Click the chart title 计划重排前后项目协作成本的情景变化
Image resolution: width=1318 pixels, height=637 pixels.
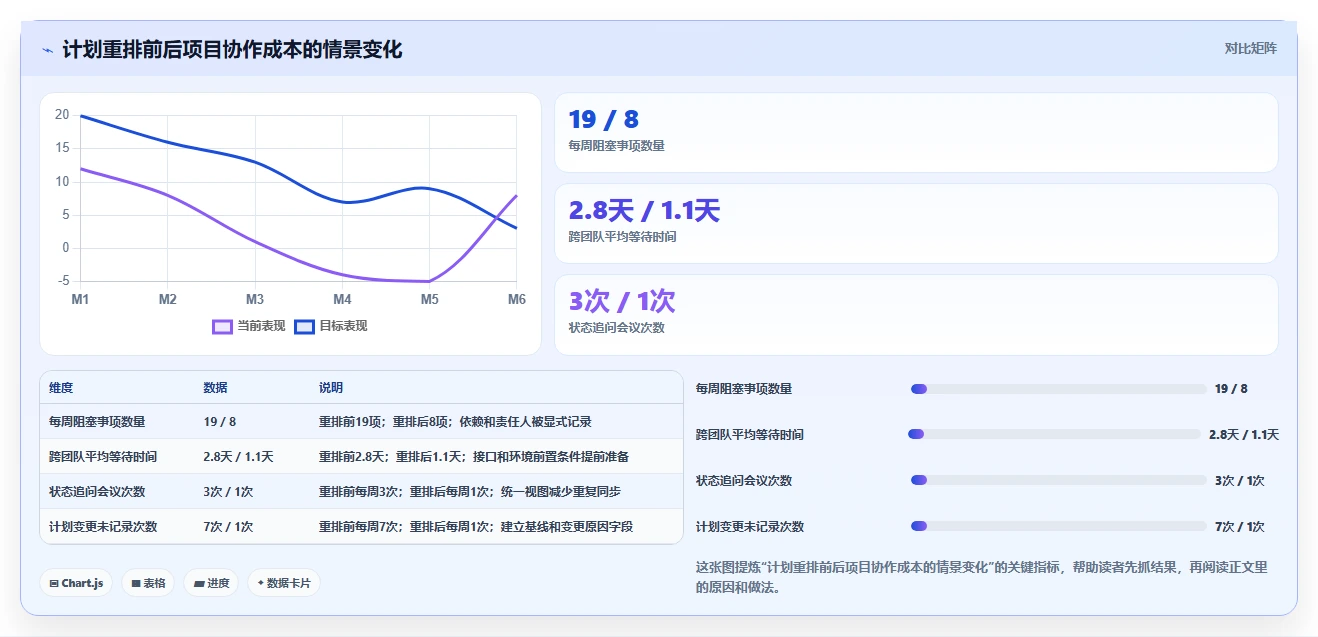tap(232, 50)
